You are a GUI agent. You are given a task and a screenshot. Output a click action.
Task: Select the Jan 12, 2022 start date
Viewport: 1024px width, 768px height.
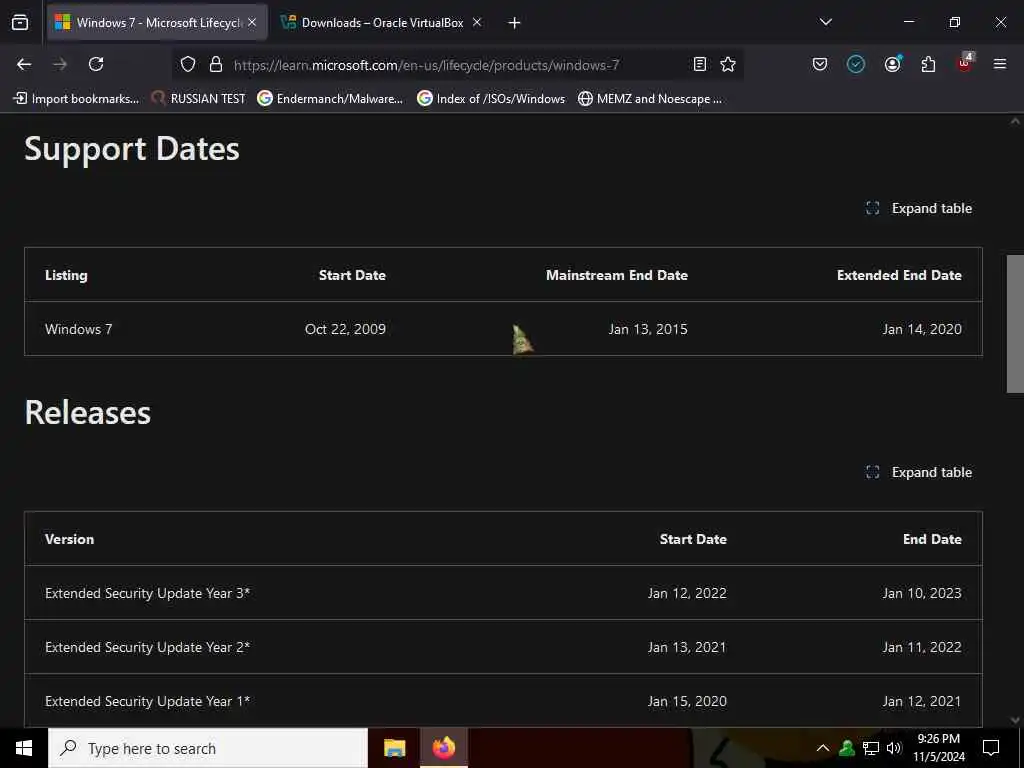pyautogui.click(x=687, y=593)
